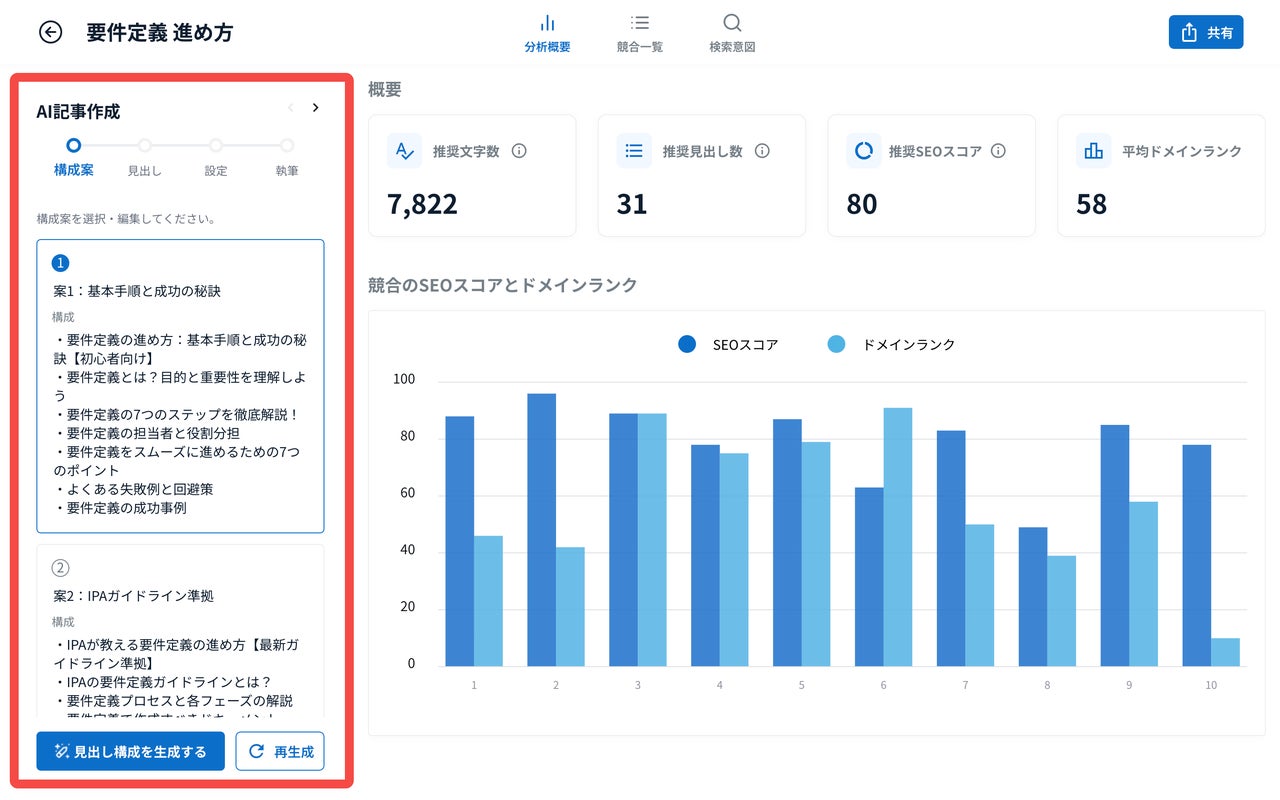Show info for 推奨文字数
This screenshot has width=1280, height=800.
pyautogui.click(x=519, y=151)
